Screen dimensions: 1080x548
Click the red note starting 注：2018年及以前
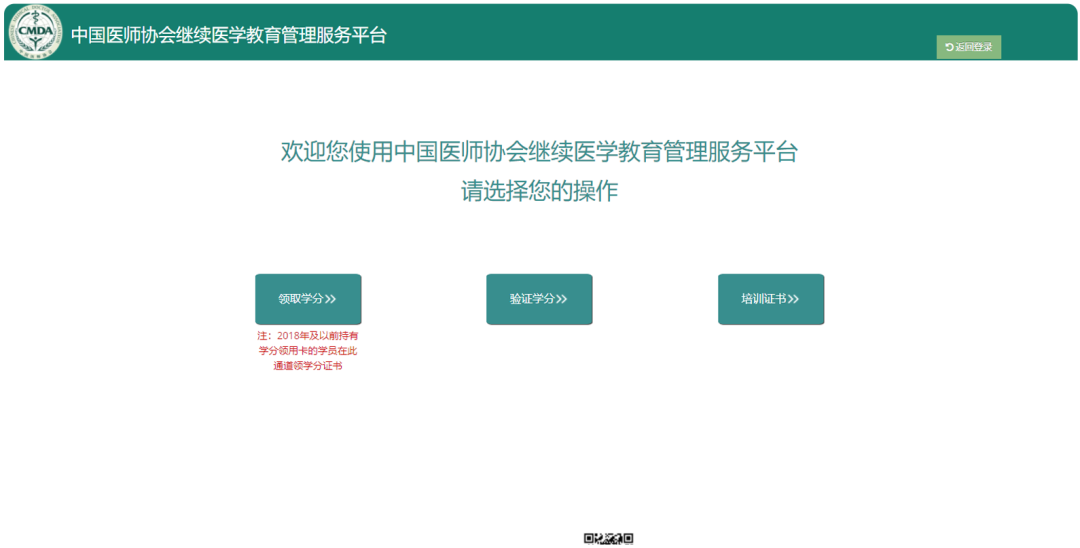point(308,351)
